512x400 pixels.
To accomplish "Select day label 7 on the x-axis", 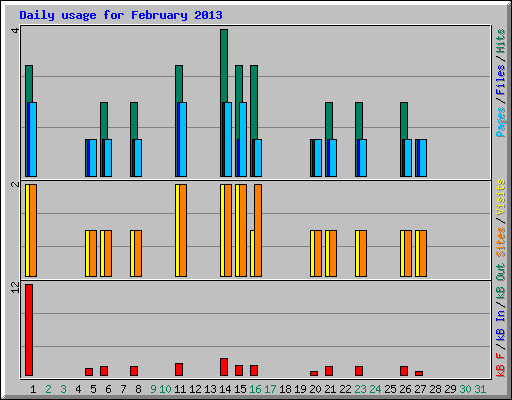I will click(x=123, y=389).
